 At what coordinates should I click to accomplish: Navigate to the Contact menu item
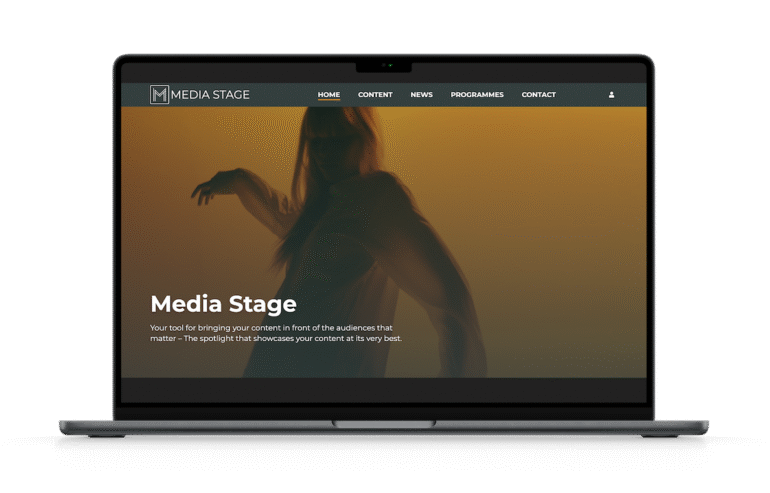coord(539,95)
